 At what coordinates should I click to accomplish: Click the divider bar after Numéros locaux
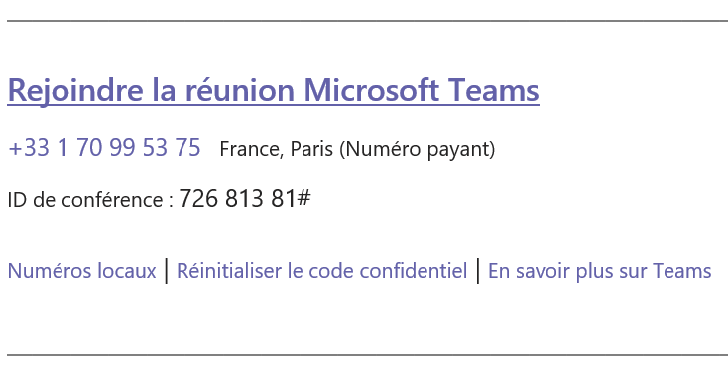(x=167, y=271)
